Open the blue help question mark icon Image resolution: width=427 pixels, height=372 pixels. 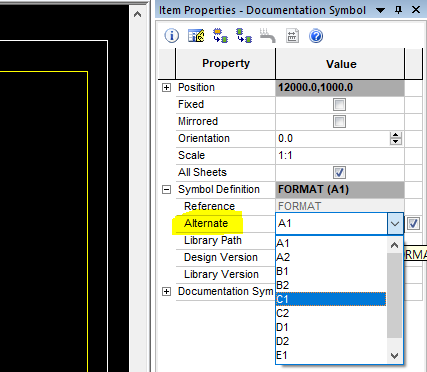[x=316, y=36]
